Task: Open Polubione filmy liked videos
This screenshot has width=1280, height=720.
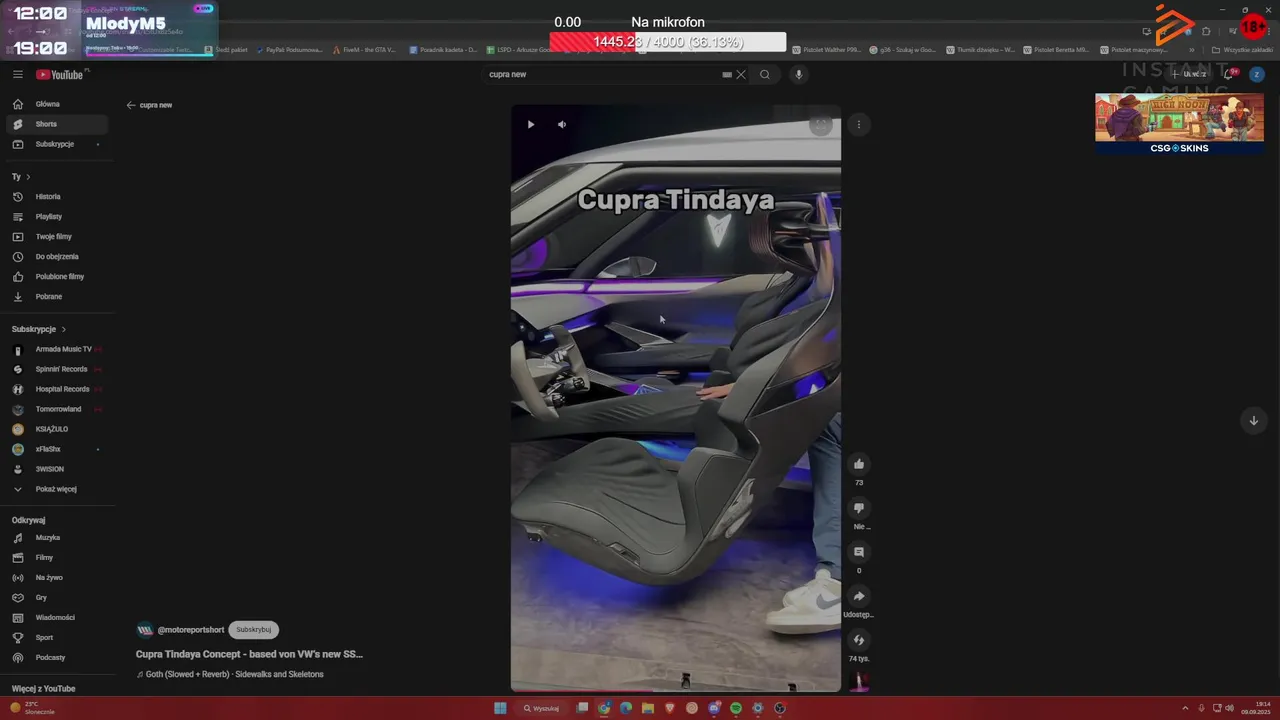Action: click(57, 277)
